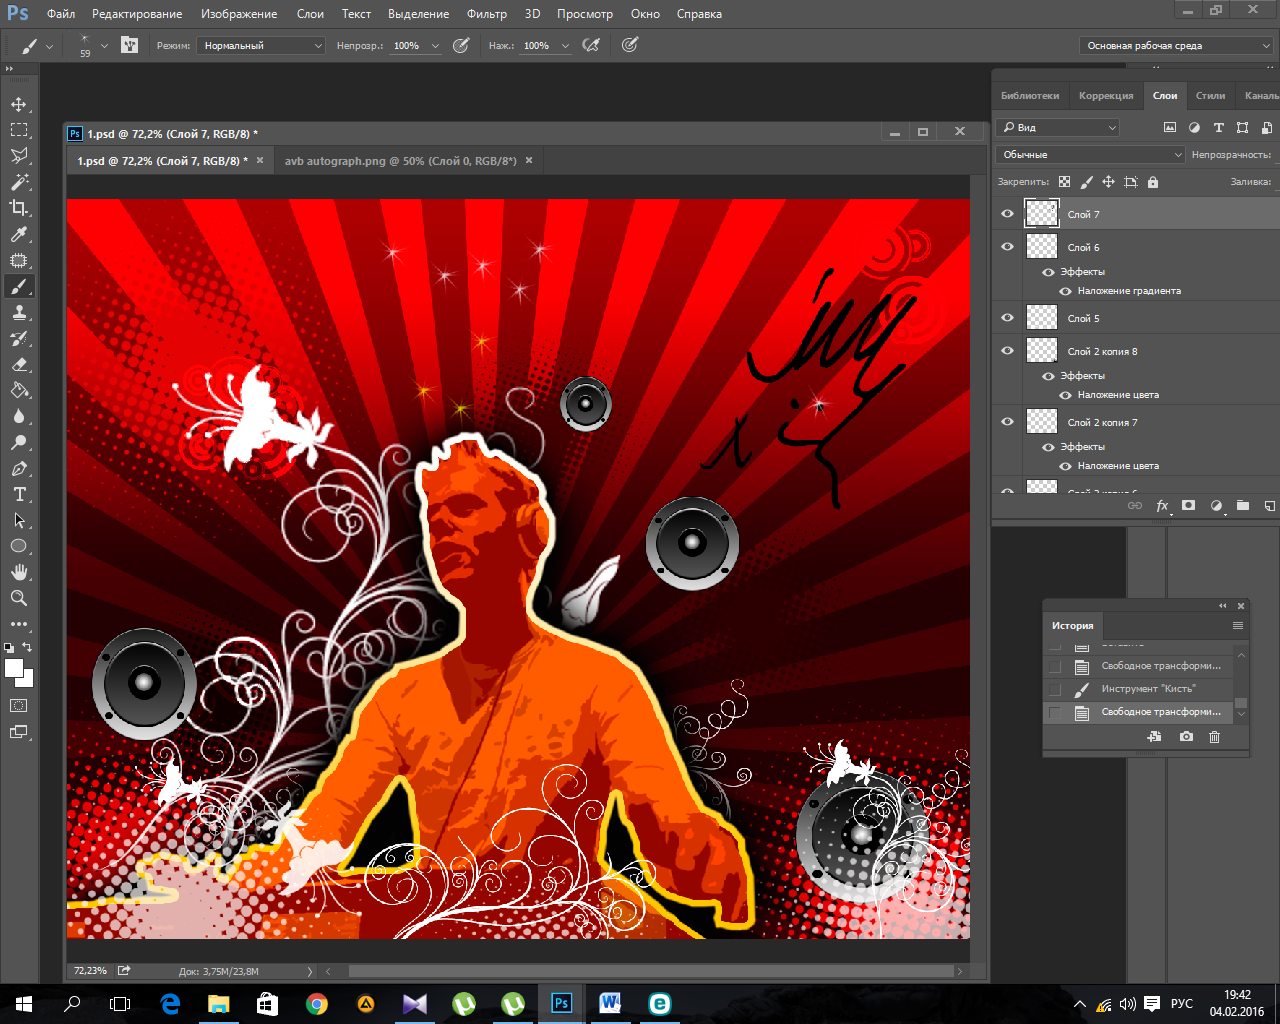Screen dimensions: 1280x1024
Task: Open Непрозр. opacity dropdown arrow
Action: 435,46
